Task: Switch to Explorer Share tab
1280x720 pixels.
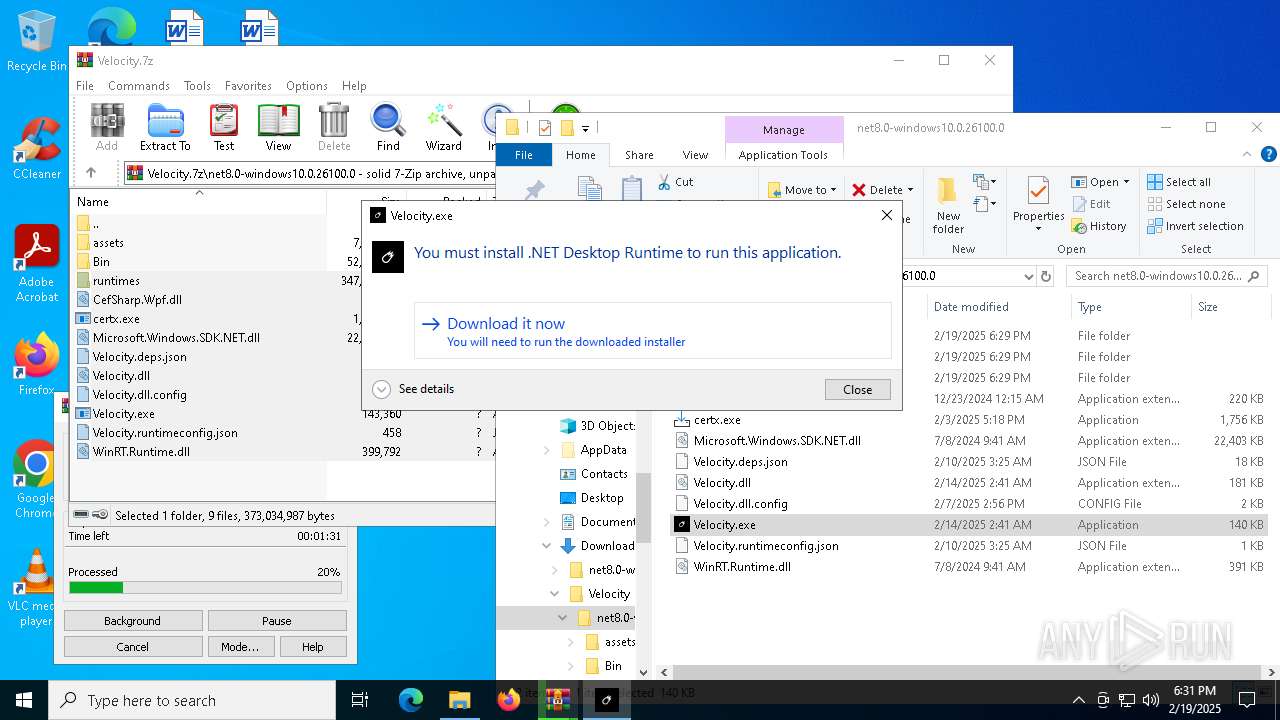Action: (x=639, y=155)
